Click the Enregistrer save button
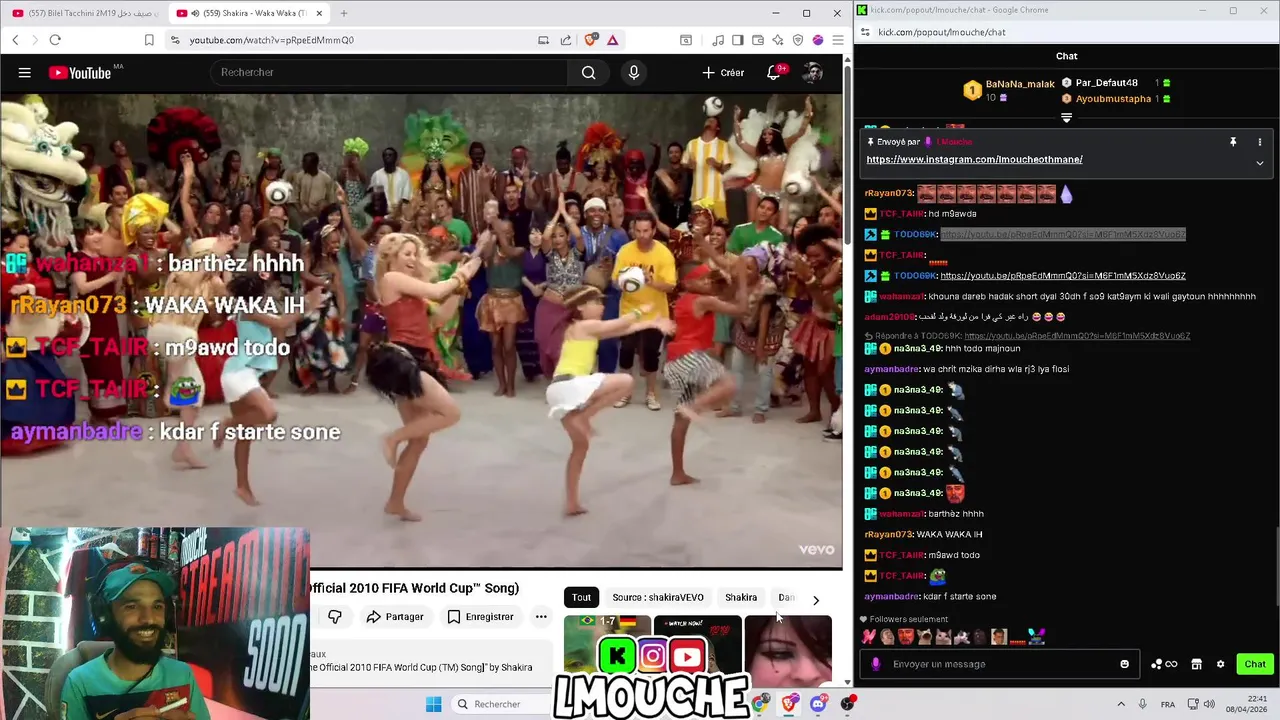The width and height of the screenshot is (1280, 720). coord(480,617)
